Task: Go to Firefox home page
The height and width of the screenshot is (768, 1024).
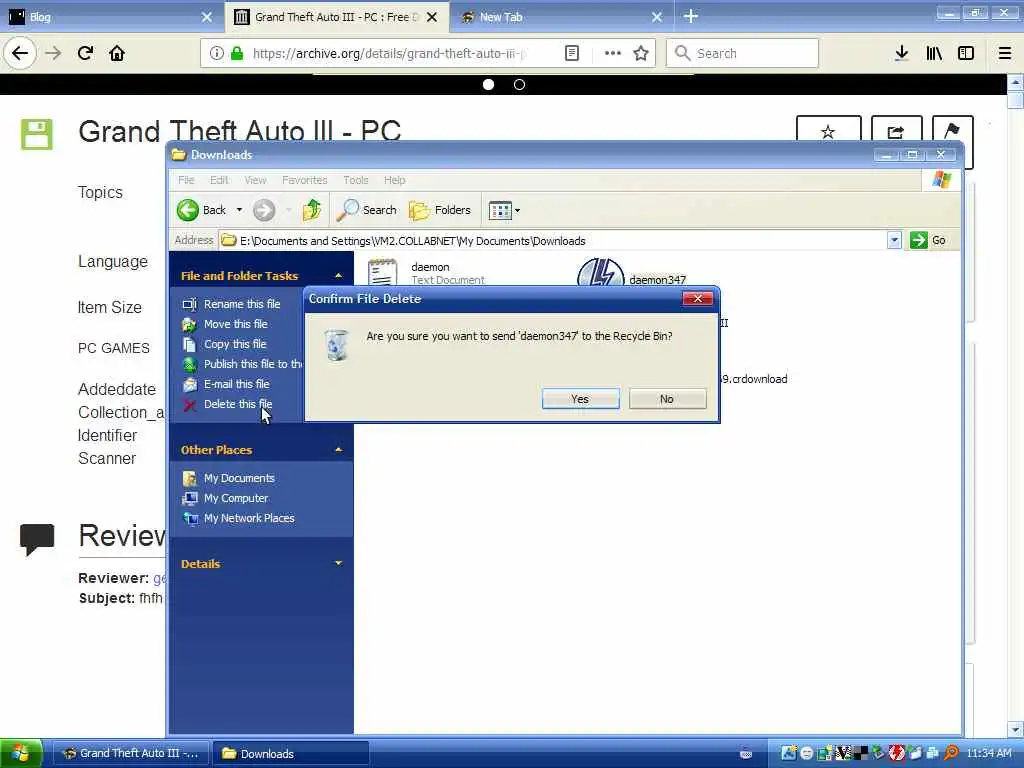Action: pos(117,53)
